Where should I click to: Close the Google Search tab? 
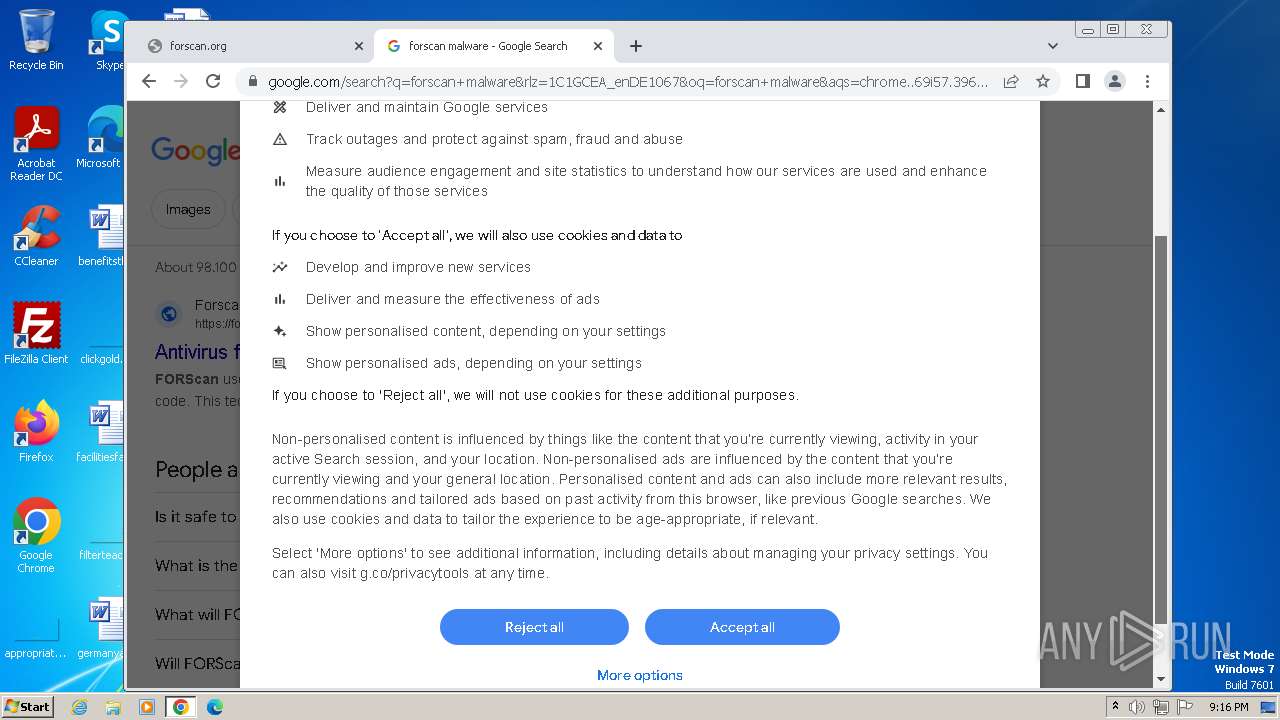tap(598, 46)
